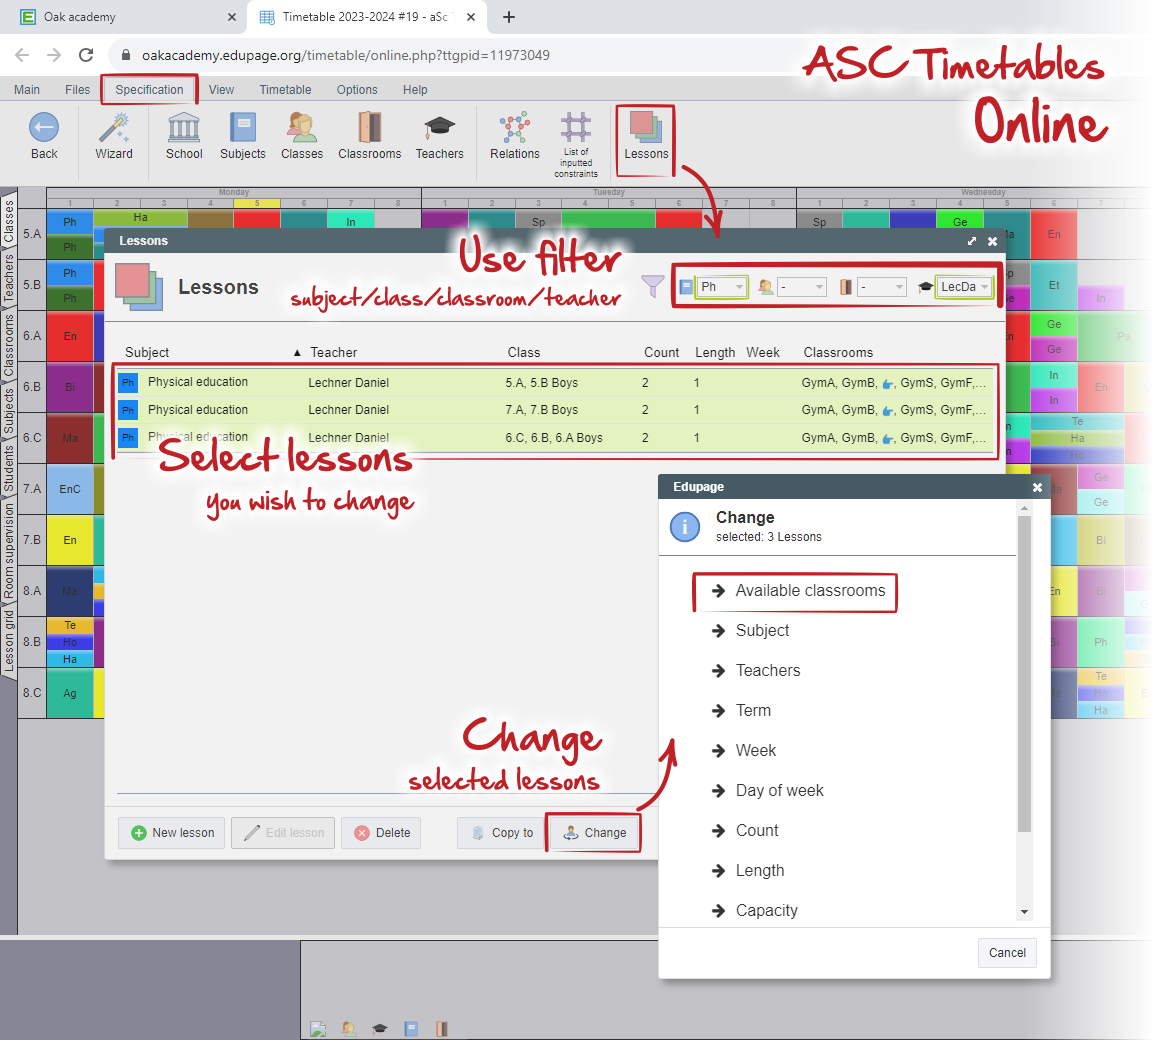Click the site lock icon in address bar
Viewport: 1152px width, 1040px height.
click(126, 55)
